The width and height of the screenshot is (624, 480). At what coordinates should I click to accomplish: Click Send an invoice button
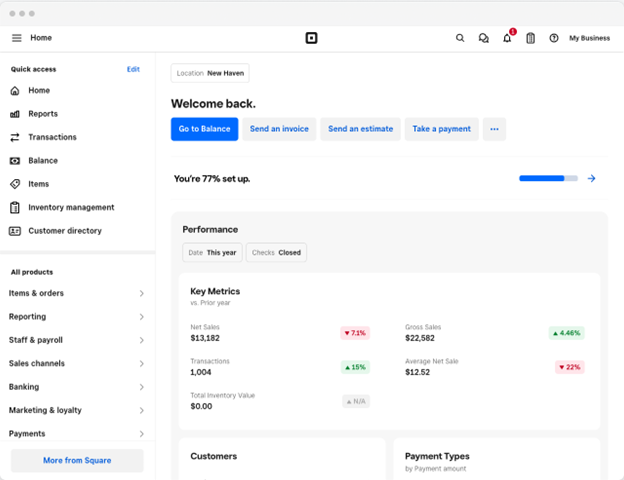point(279,129)
